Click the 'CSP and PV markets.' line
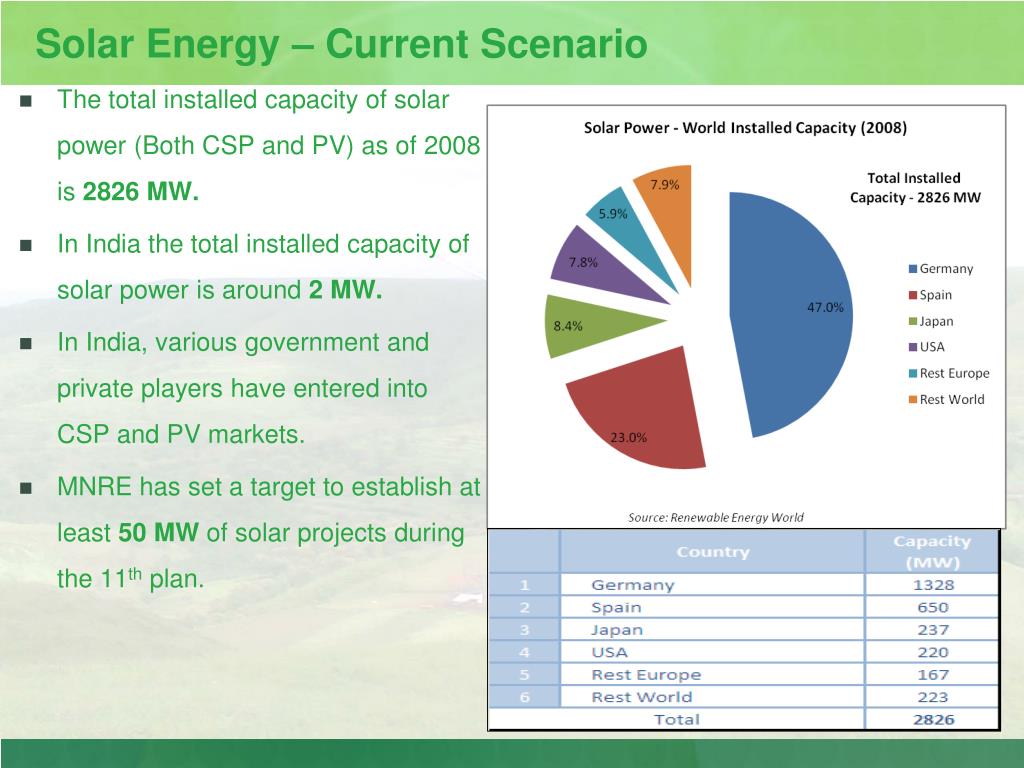 point(181,434)
